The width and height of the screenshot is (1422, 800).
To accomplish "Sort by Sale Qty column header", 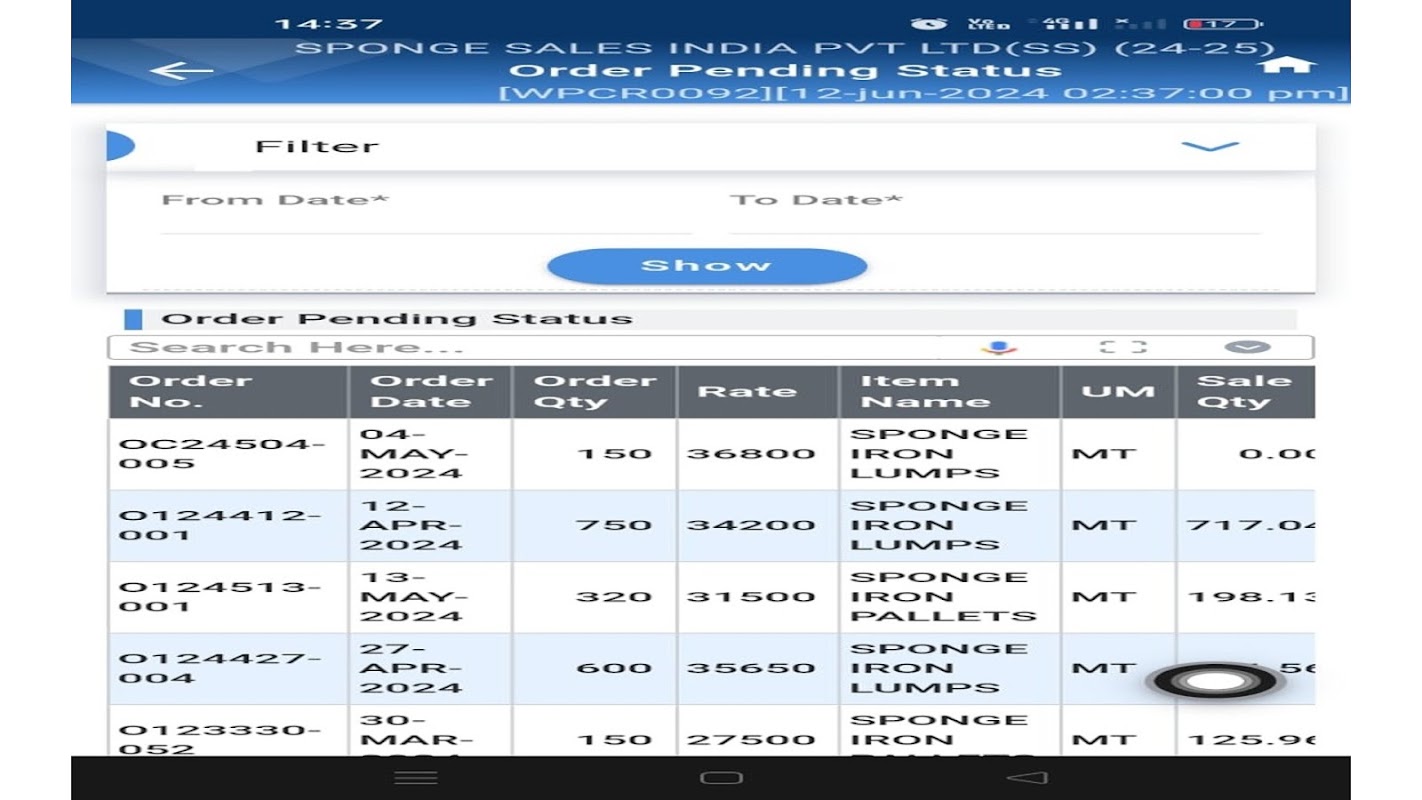I will coord(1245,392).
